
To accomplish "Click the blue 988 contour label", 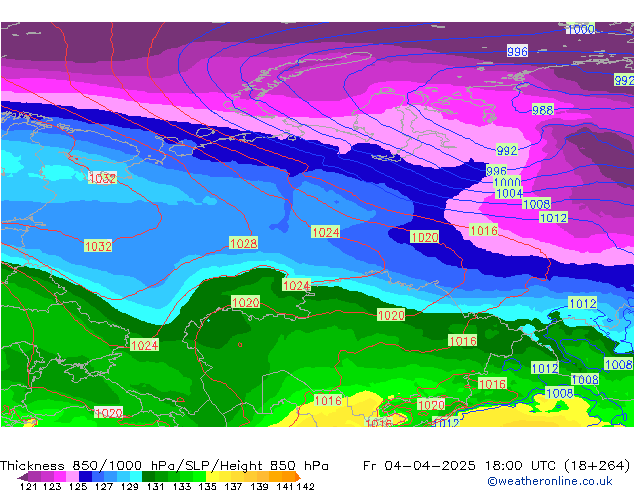I will pos(542,110).
